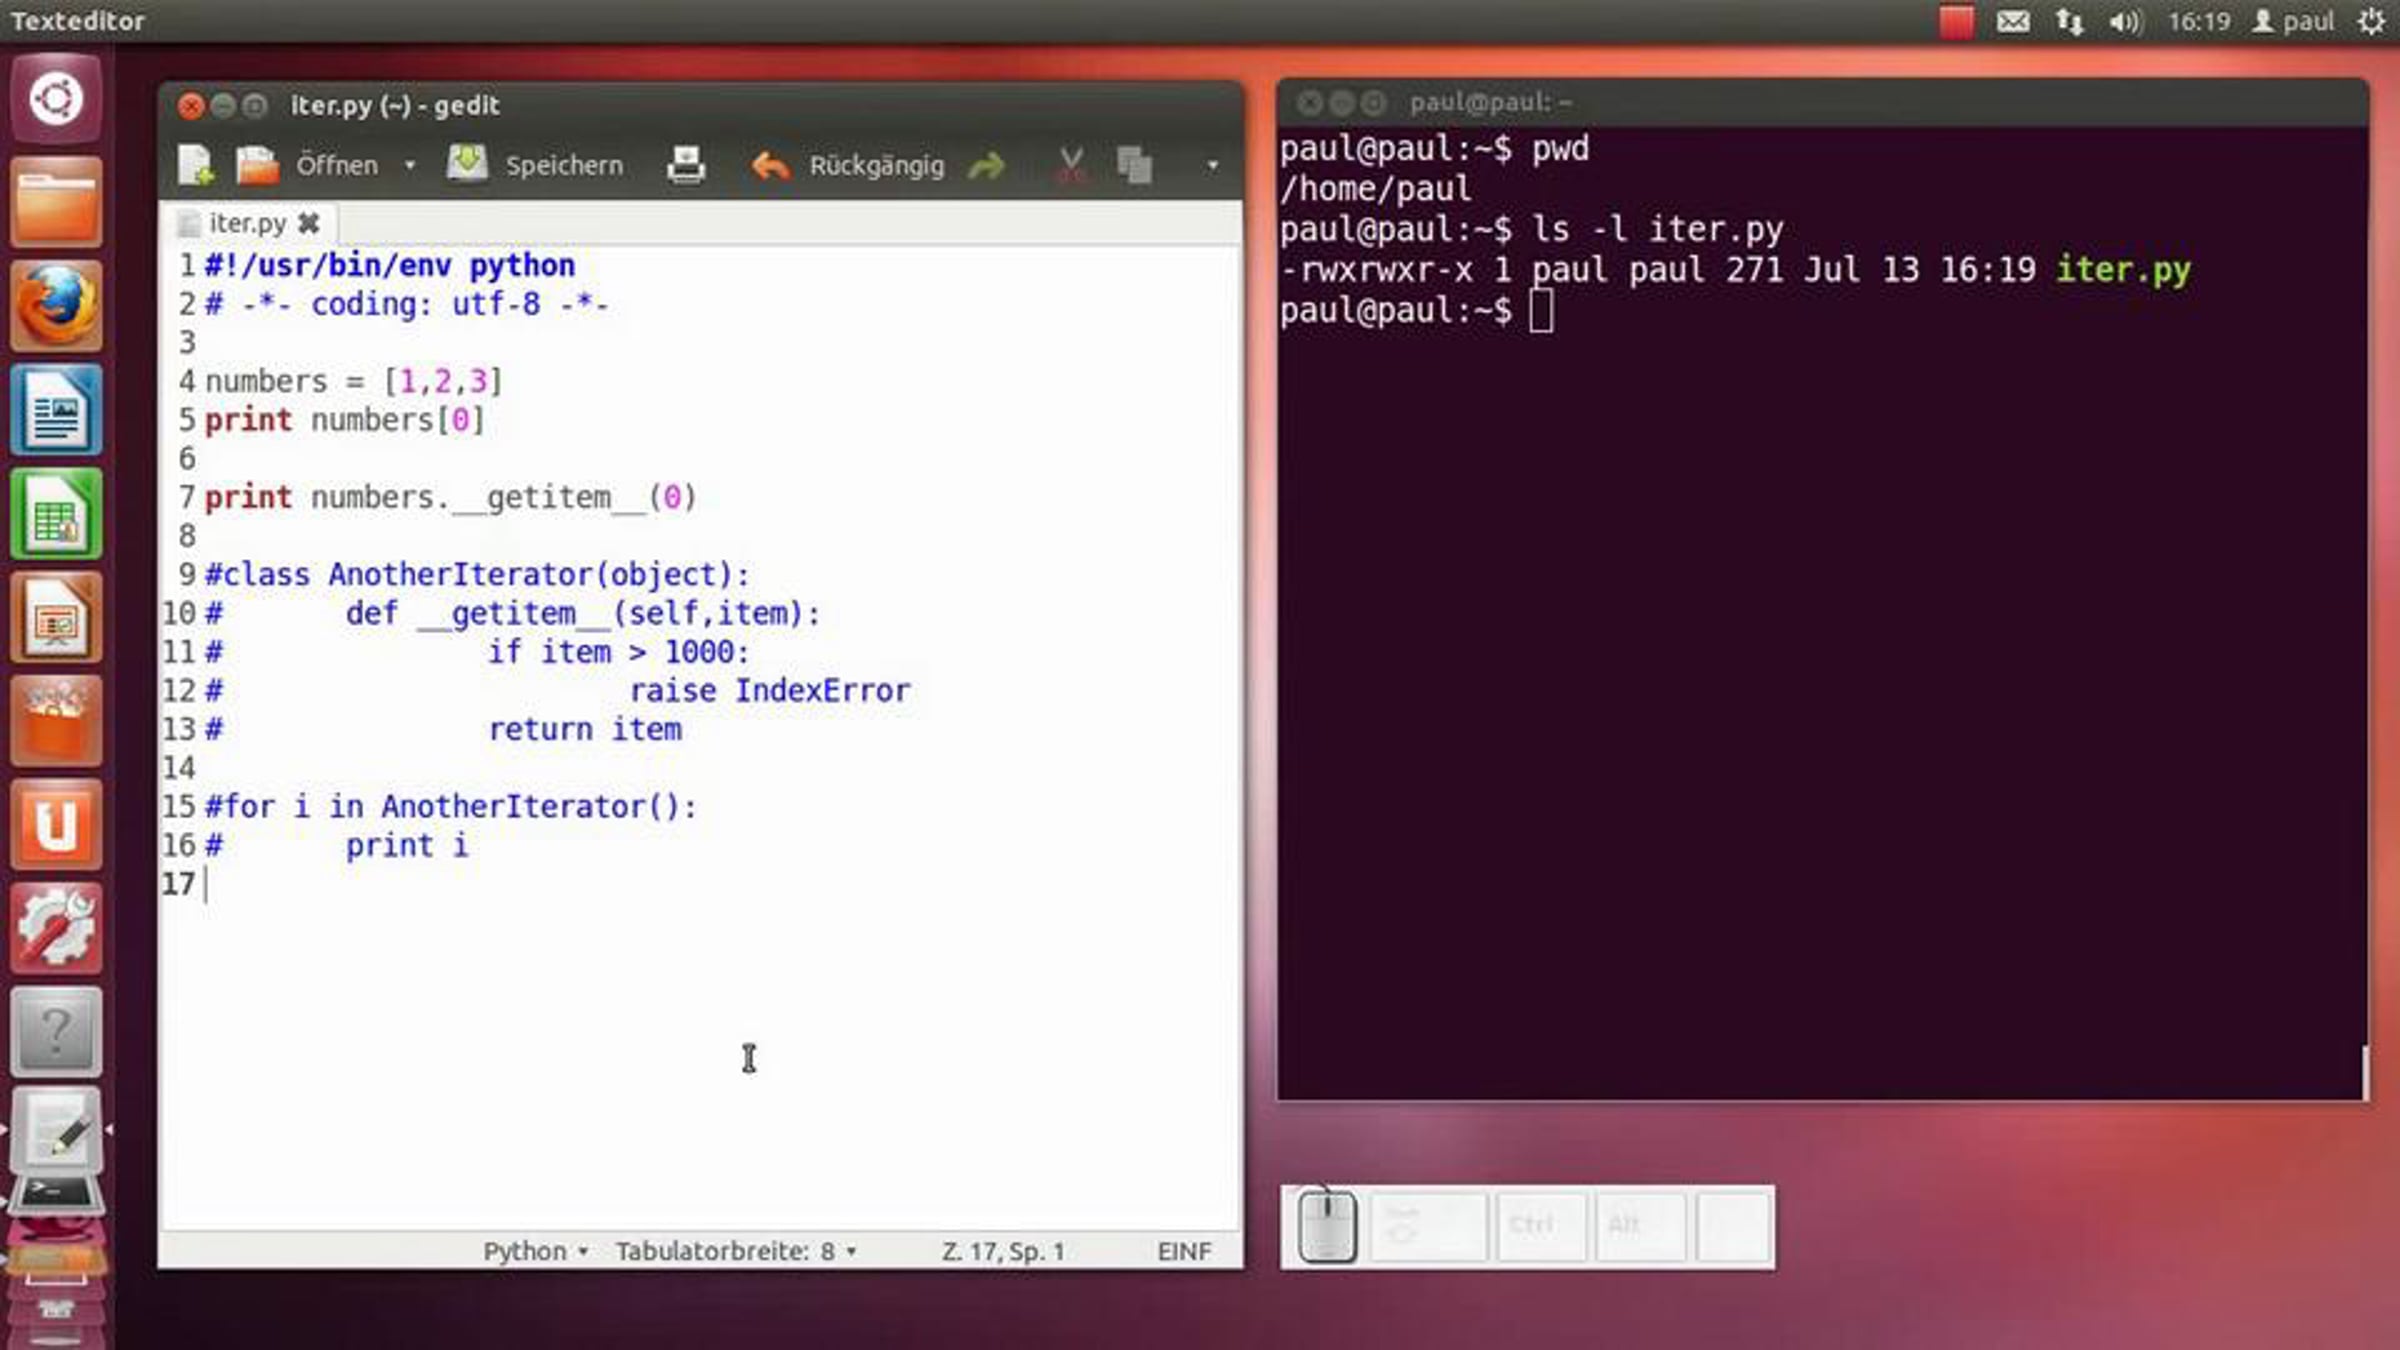Viewport: 2400px width, 1350px height.
Task: Click the Rückgängig undo button
Action: click(848, 165)
